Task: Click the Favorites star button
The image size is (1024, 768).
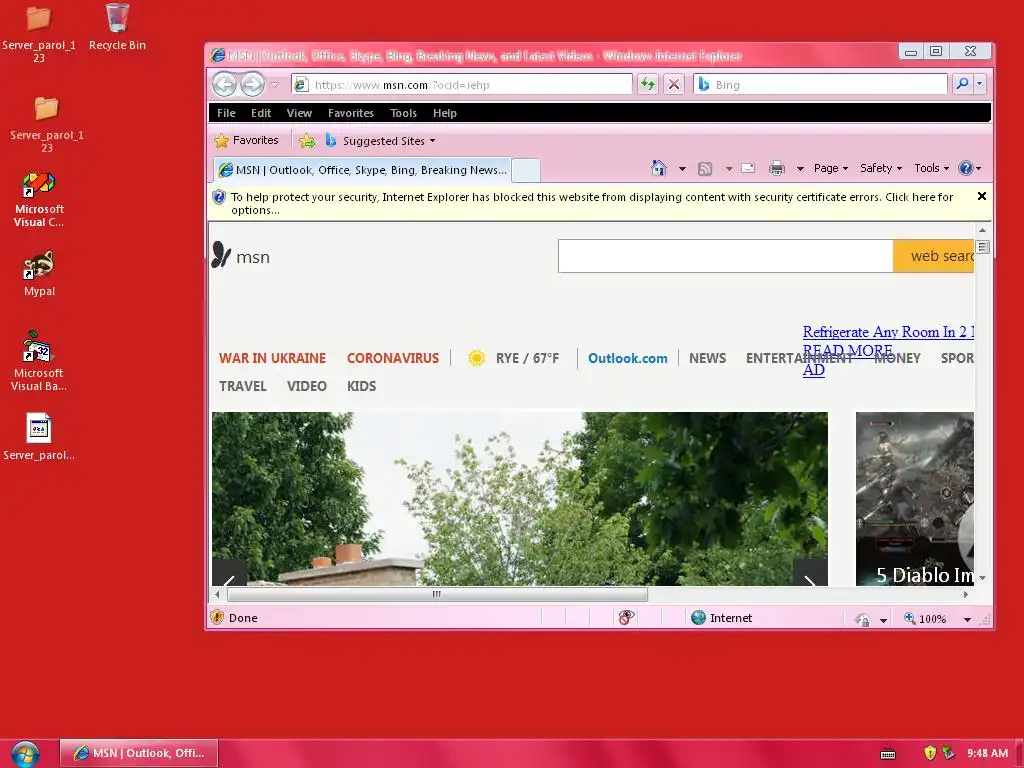Action: click(x=246, y=140)
